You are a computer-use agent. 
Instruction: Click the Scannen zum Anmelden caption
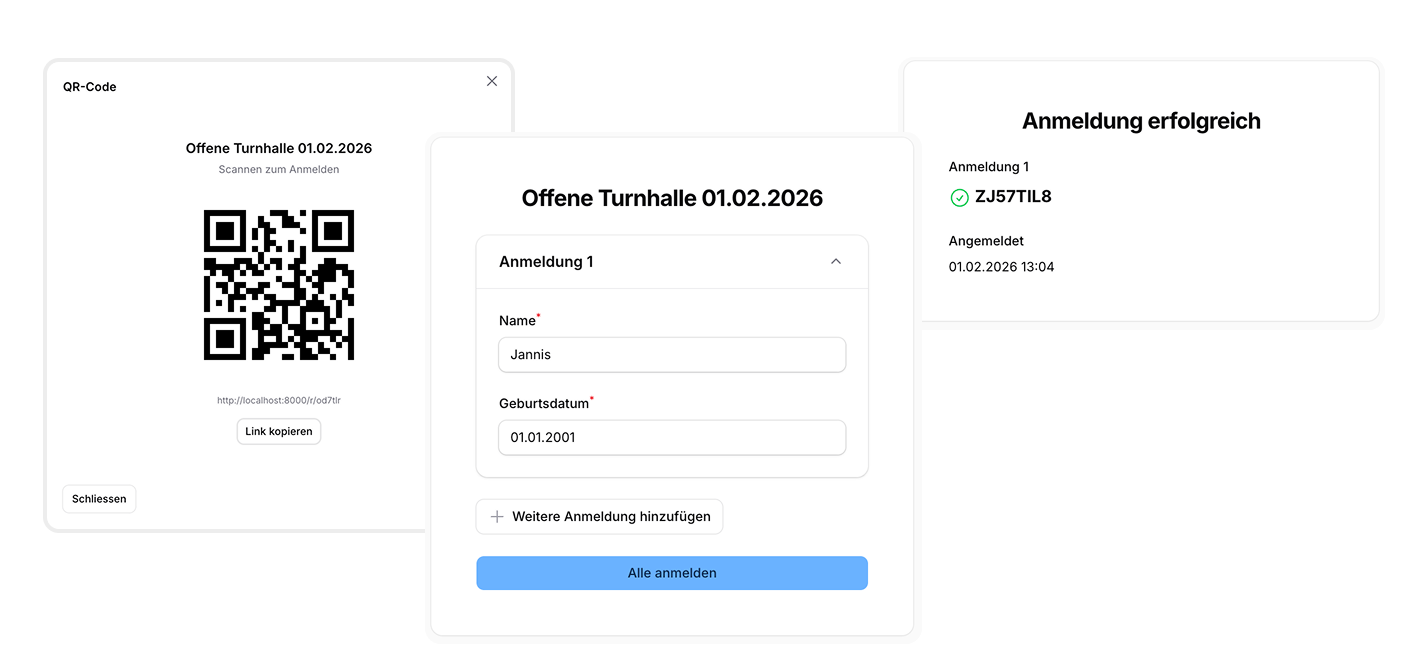(x=278, y=169)
